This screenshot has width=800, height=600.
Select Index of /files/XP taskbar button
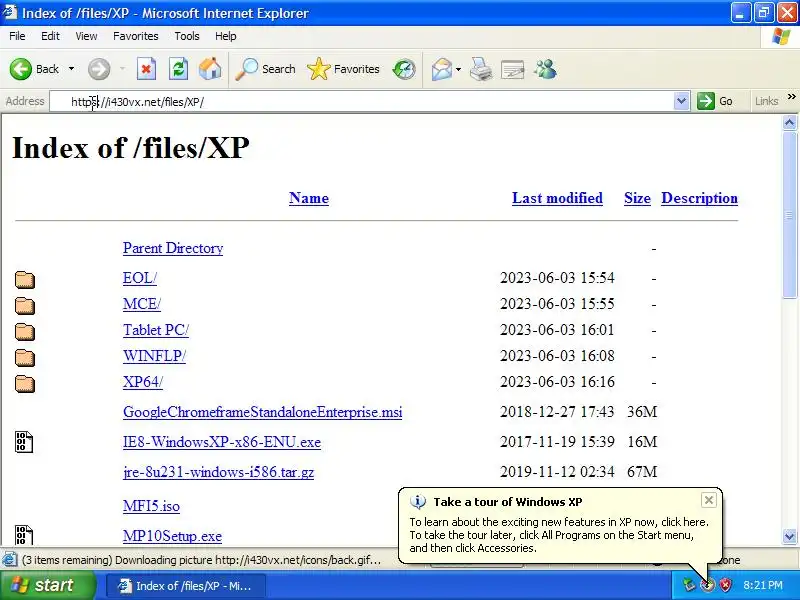(186, 586)
